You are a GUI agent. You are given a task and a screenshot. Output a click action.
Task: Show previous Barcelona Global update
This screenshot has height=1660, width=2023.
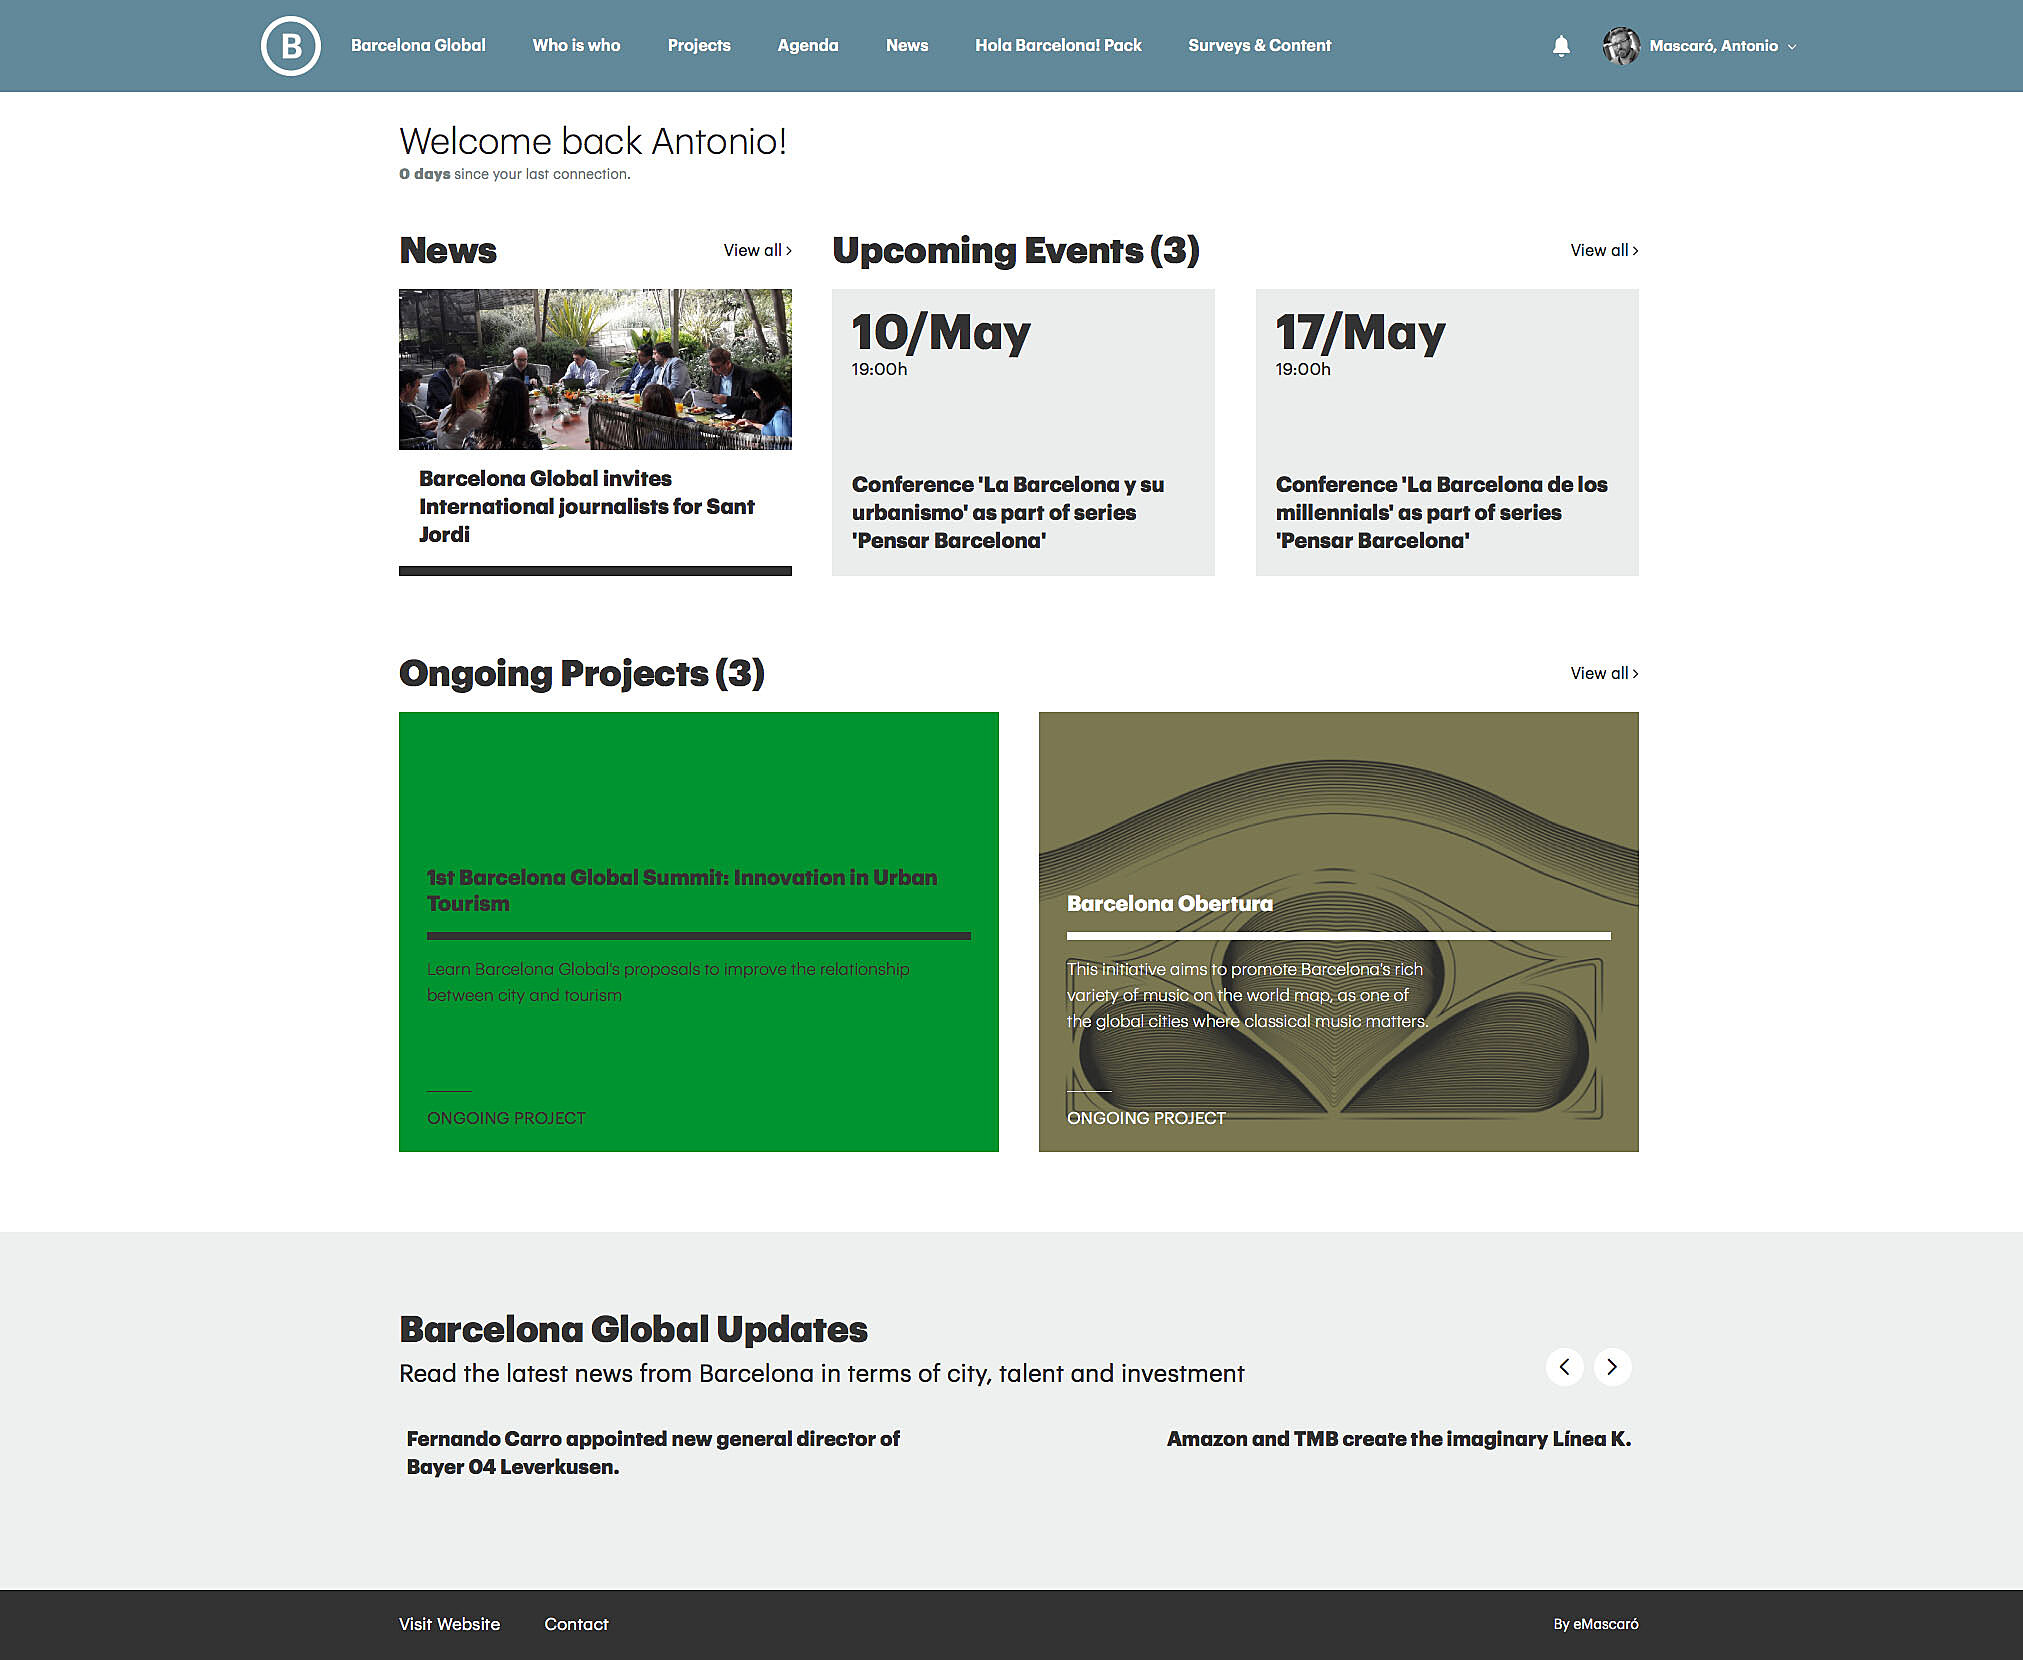click(1564, 1367)
